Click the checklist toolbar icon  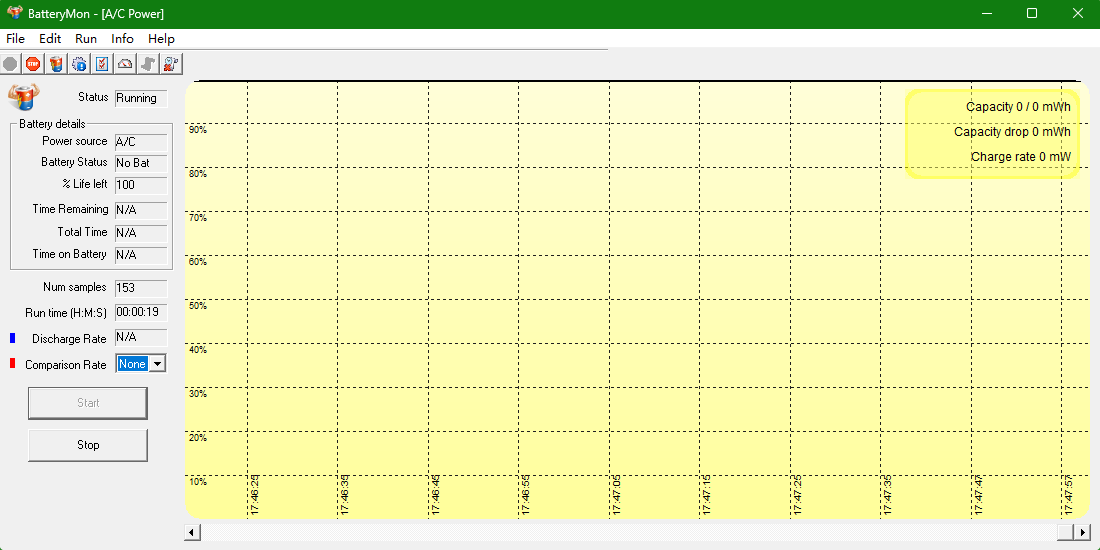102,64
